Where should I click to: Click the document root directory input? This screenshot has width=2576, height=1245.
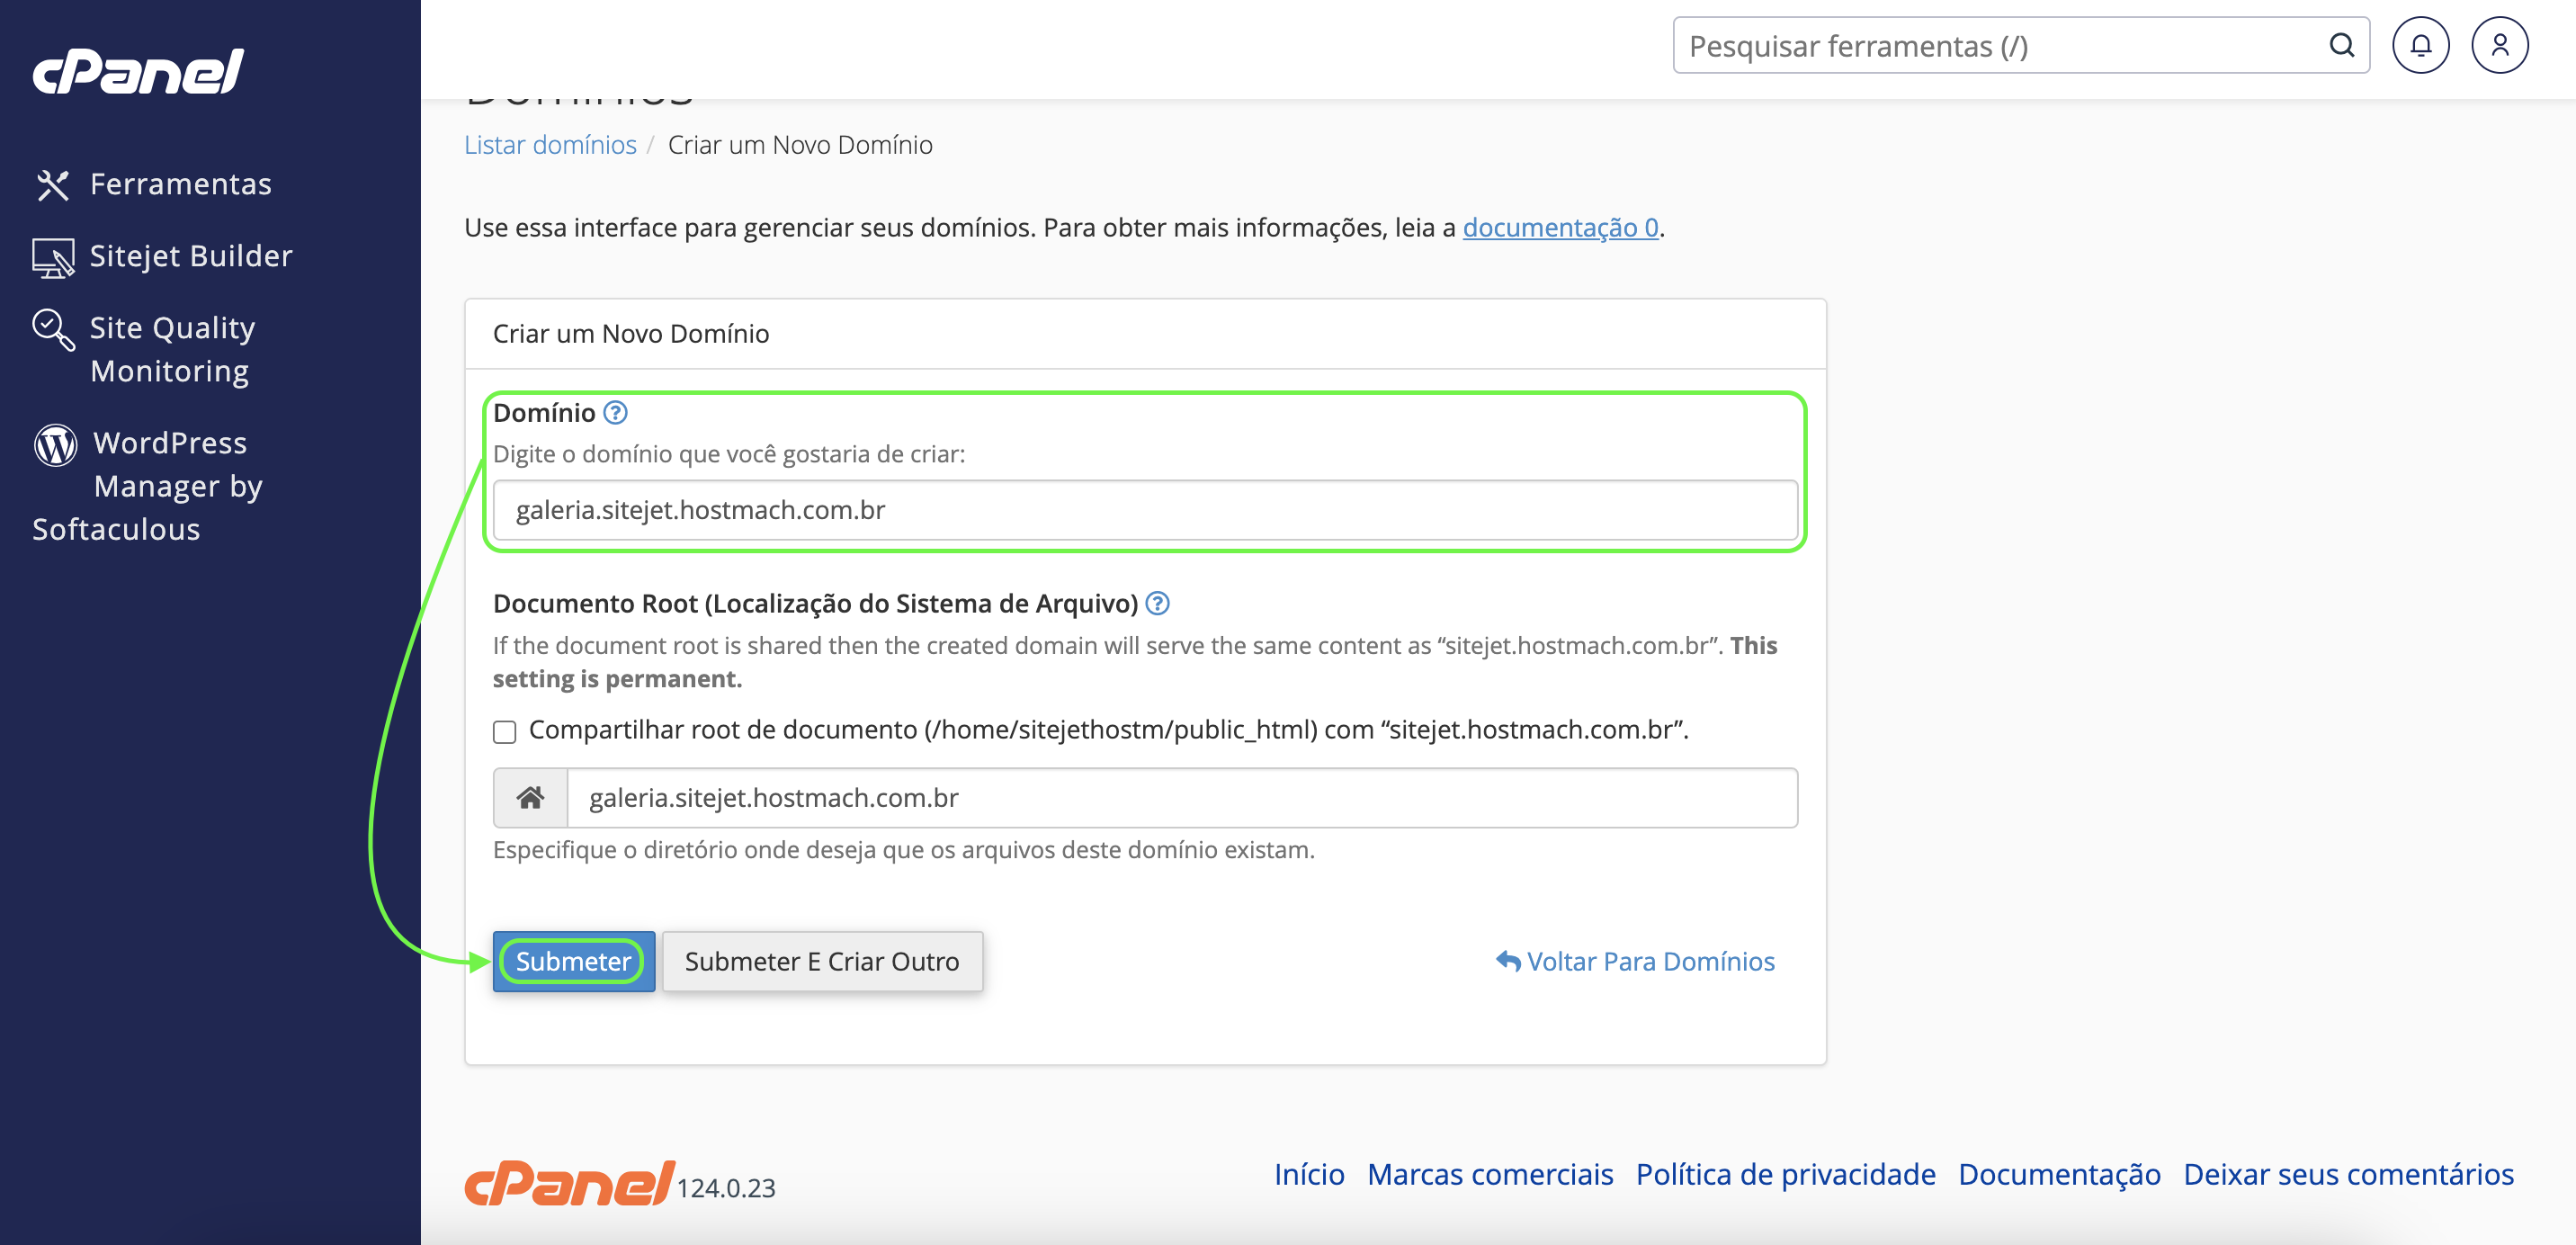click(x=1182, y=798)
